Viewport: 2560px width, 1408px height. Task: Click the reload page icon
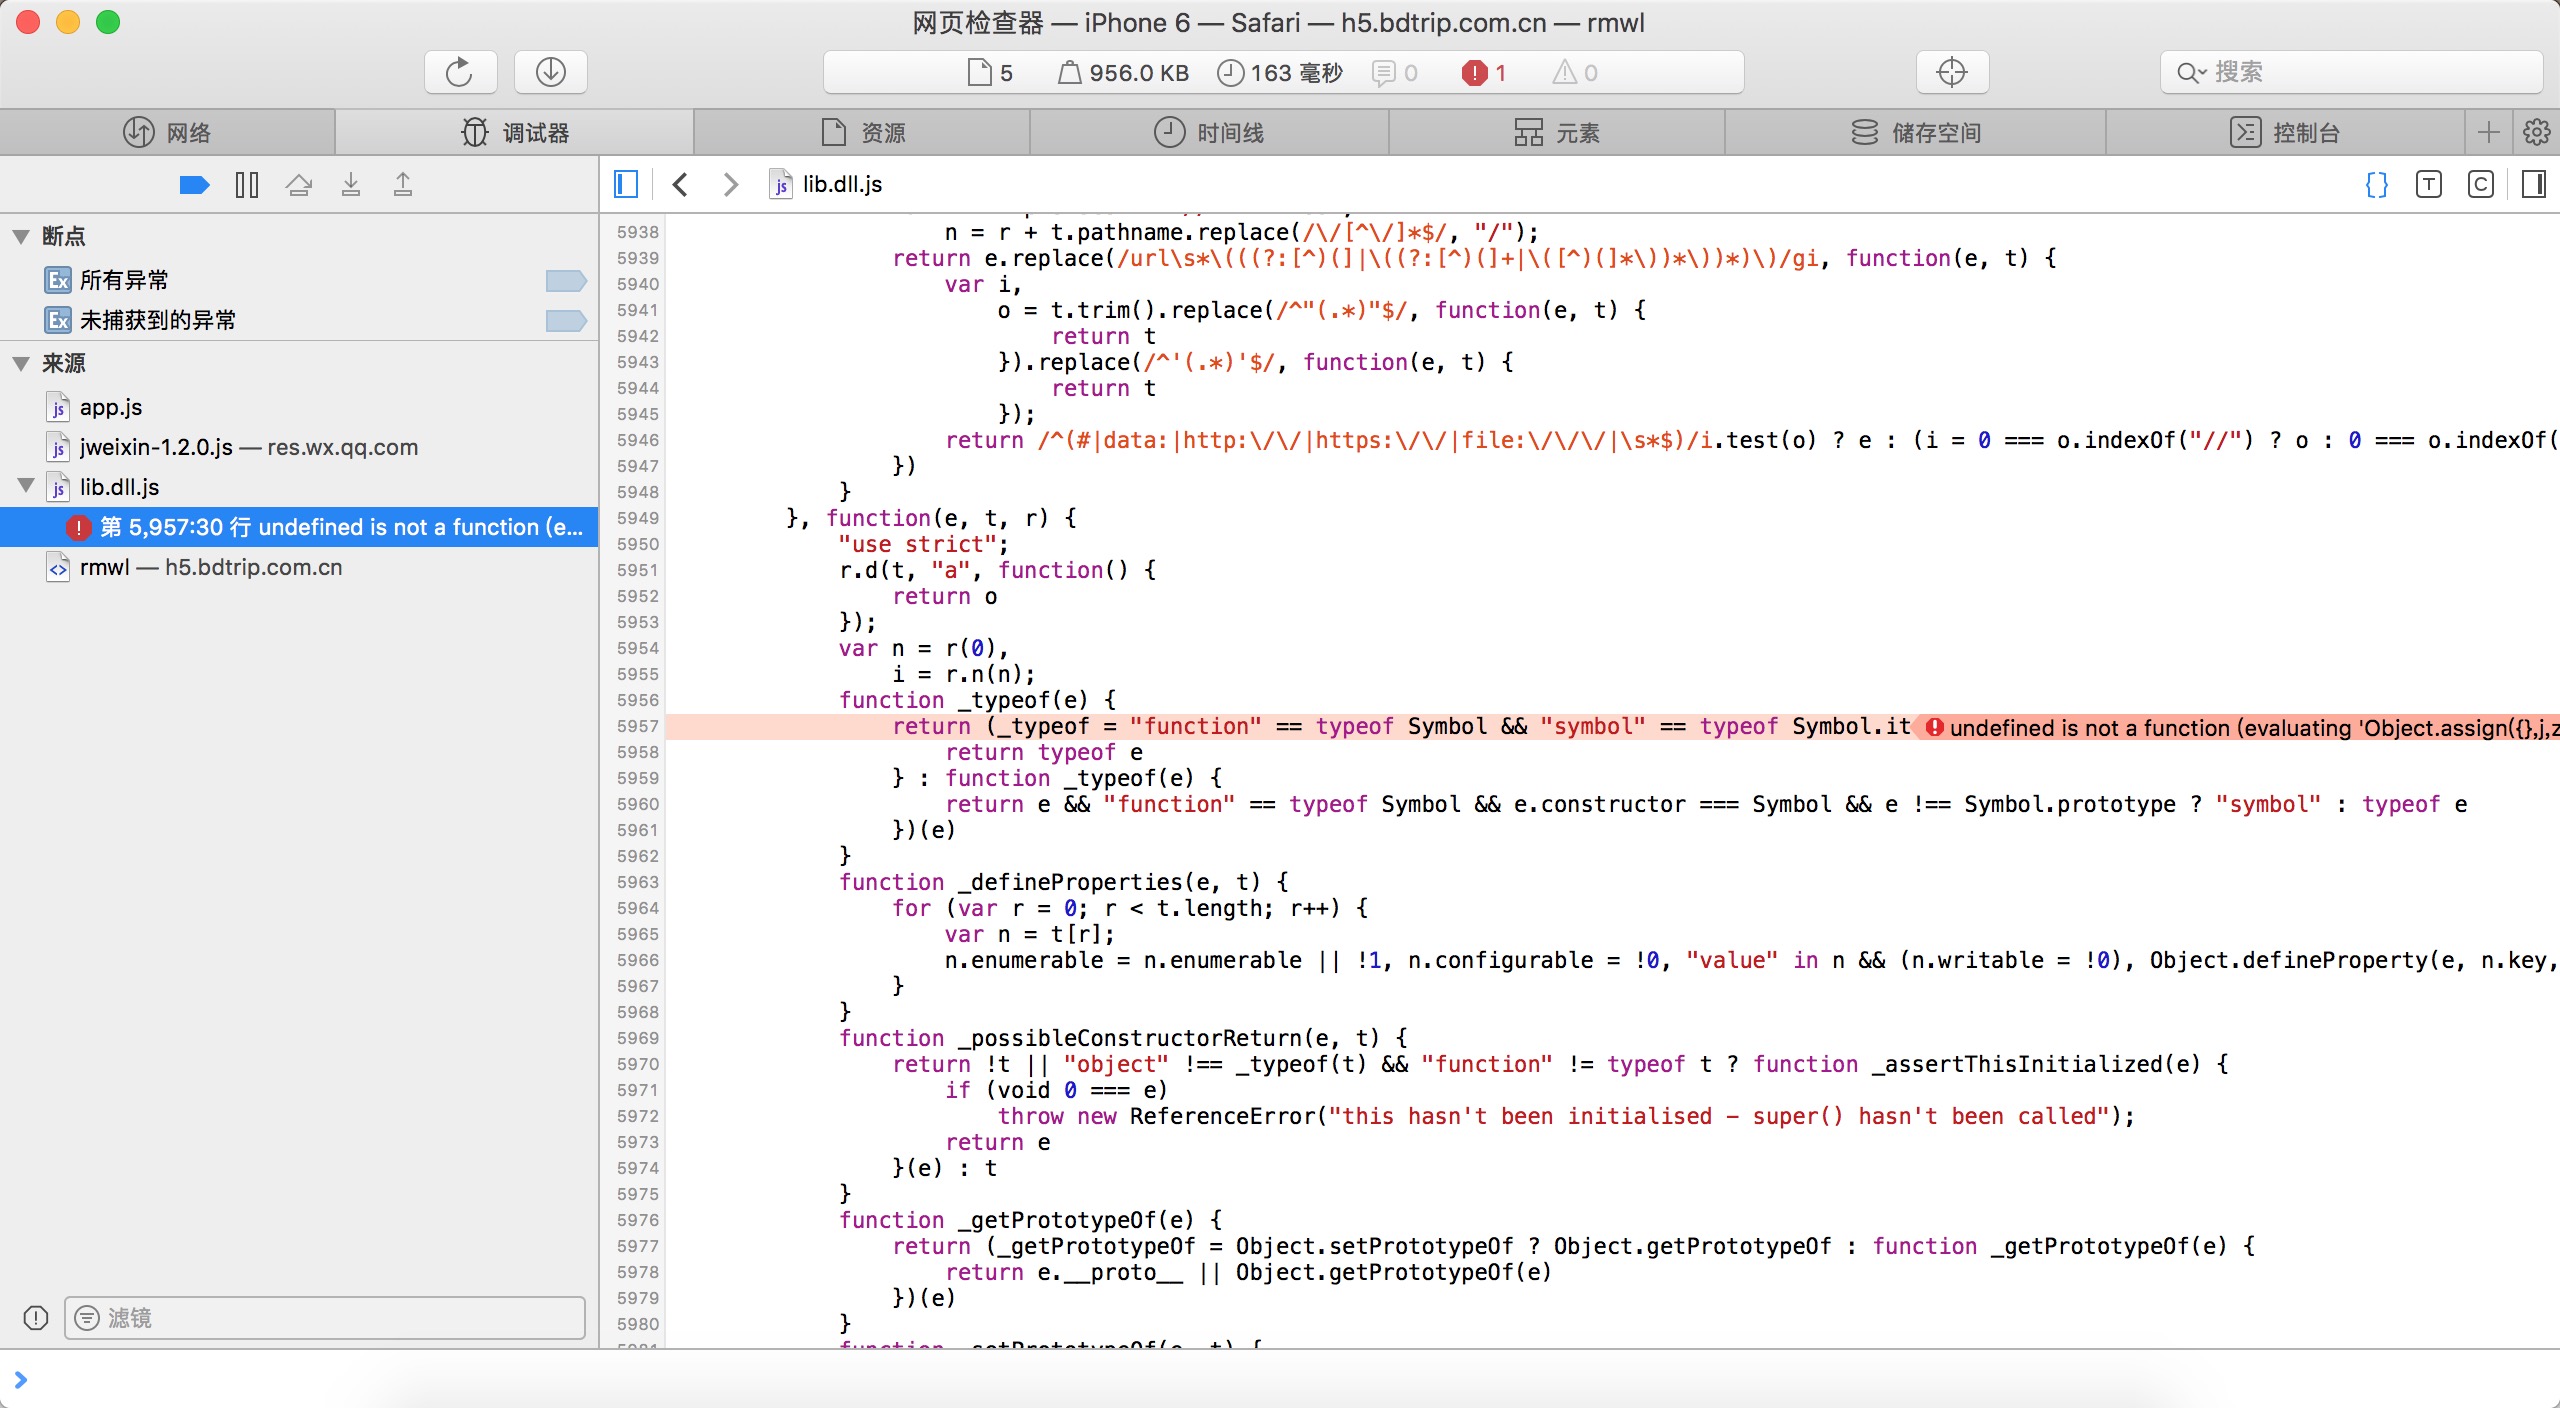(x=459, y=72)
